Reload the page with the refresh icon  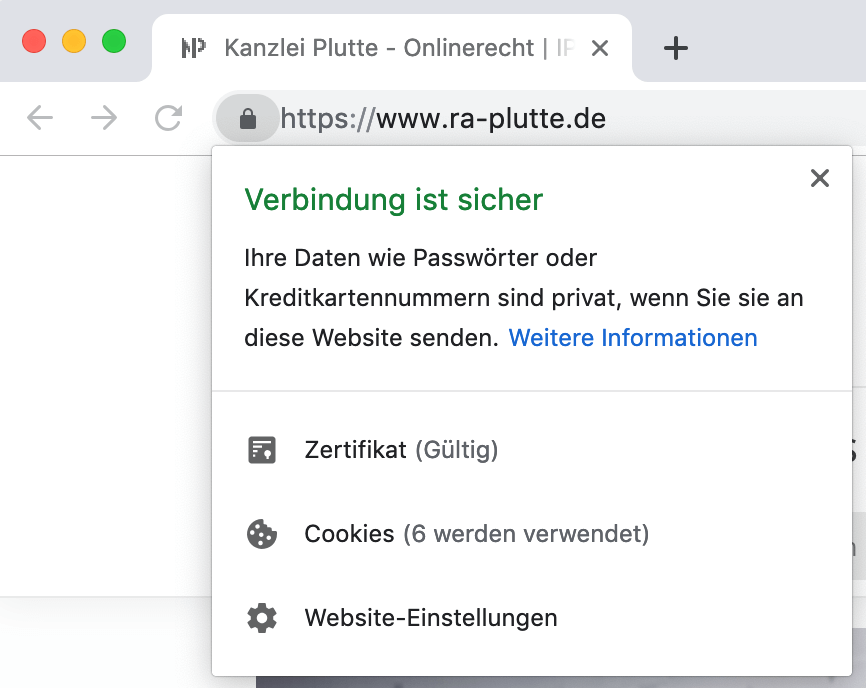coord(168,118)
